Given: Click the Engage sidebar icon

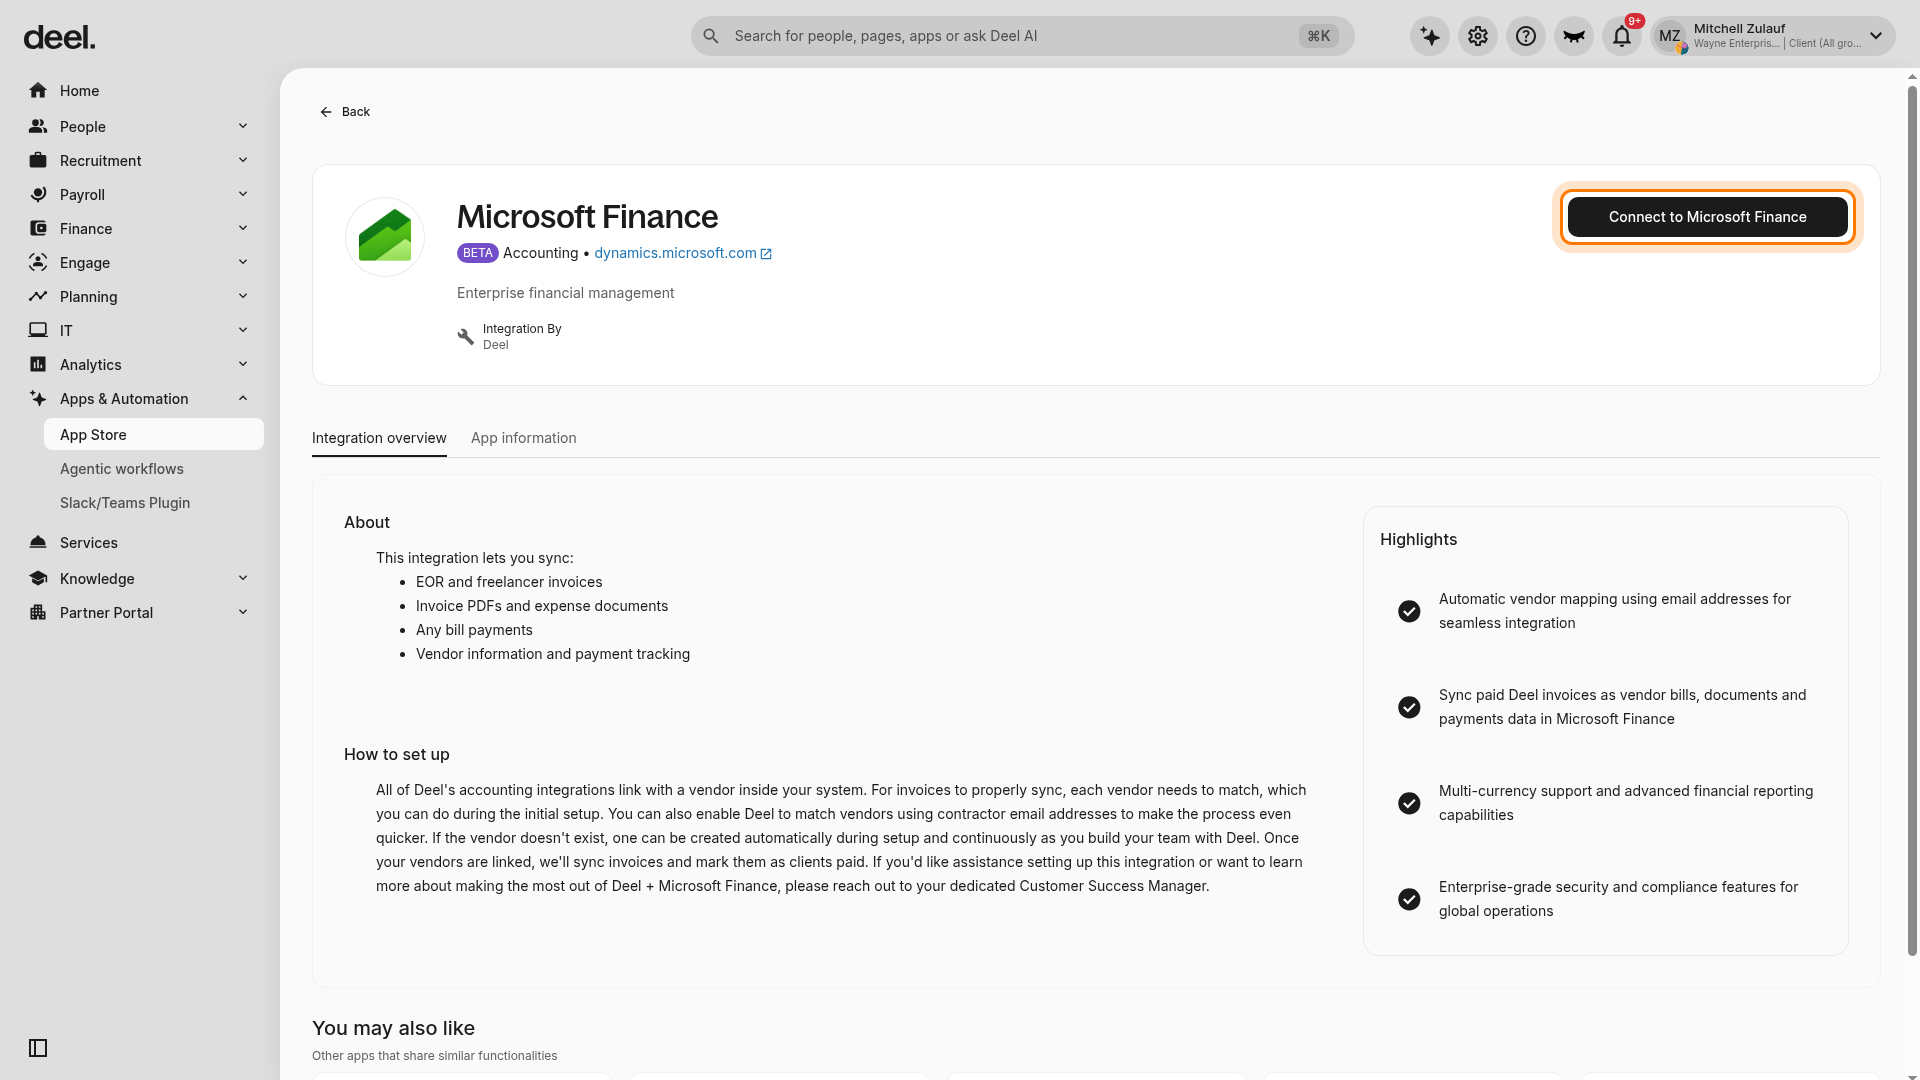Looking at the screenshot, I should click(38, 263).
